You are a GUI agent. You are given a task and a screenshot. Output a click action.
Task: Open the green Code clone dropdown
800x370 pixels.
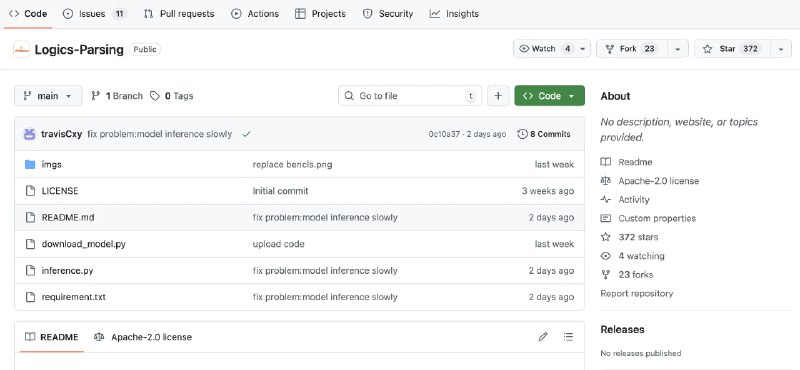point(549,96)
